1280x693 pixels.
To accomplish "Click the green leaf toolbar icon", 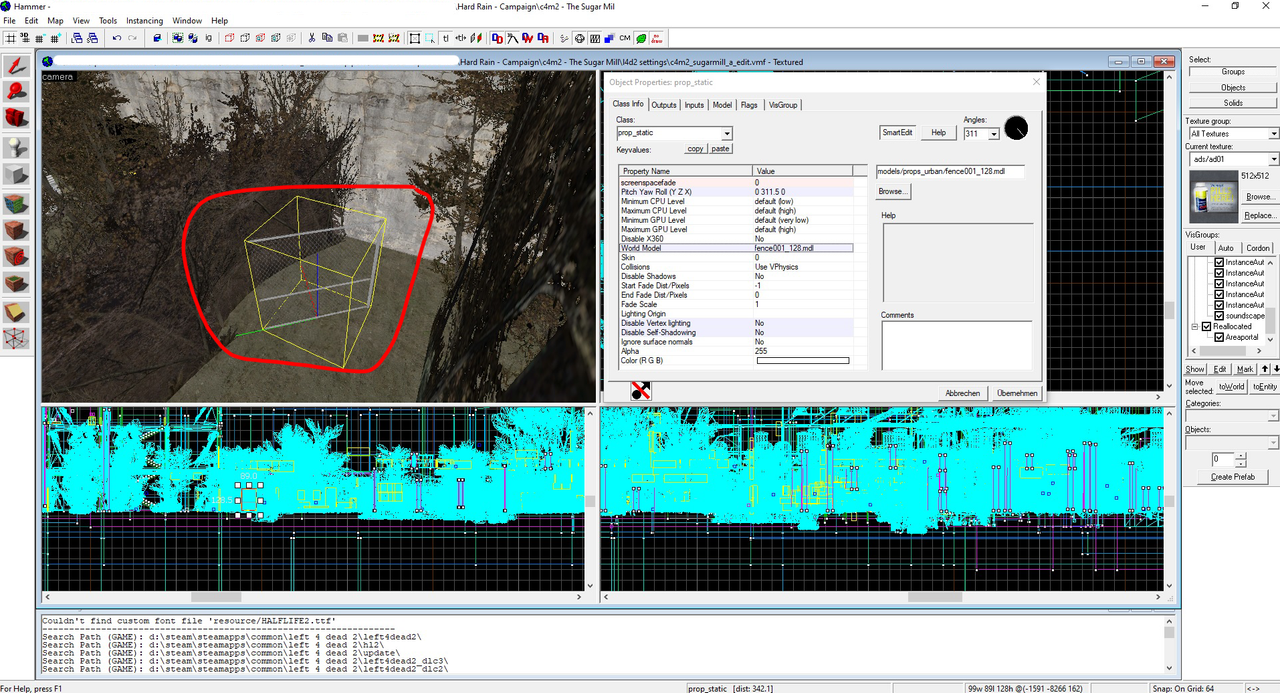I will coord(641,38).
